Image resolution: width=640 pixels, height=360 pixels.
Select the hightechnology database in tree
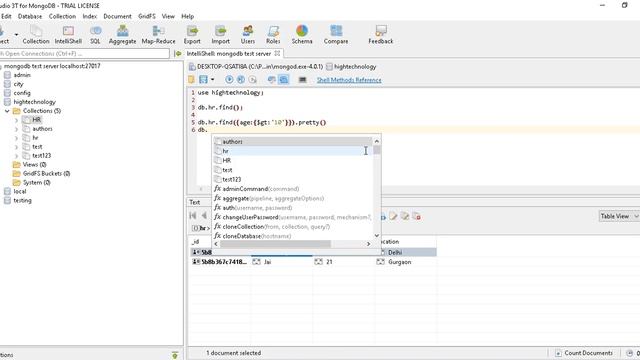click(35, 102)
